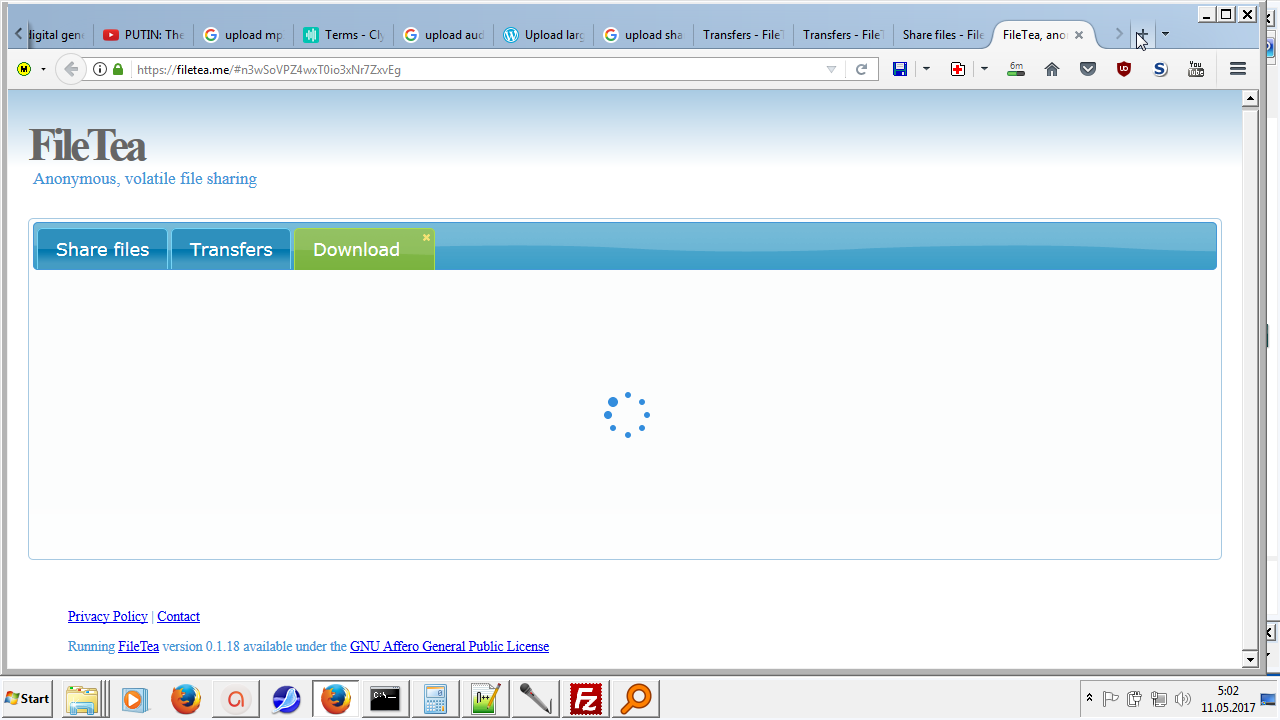The image size is (1280, 720).
Task: Open FileZilla from the taskbar
Action: tap(585, 699)
